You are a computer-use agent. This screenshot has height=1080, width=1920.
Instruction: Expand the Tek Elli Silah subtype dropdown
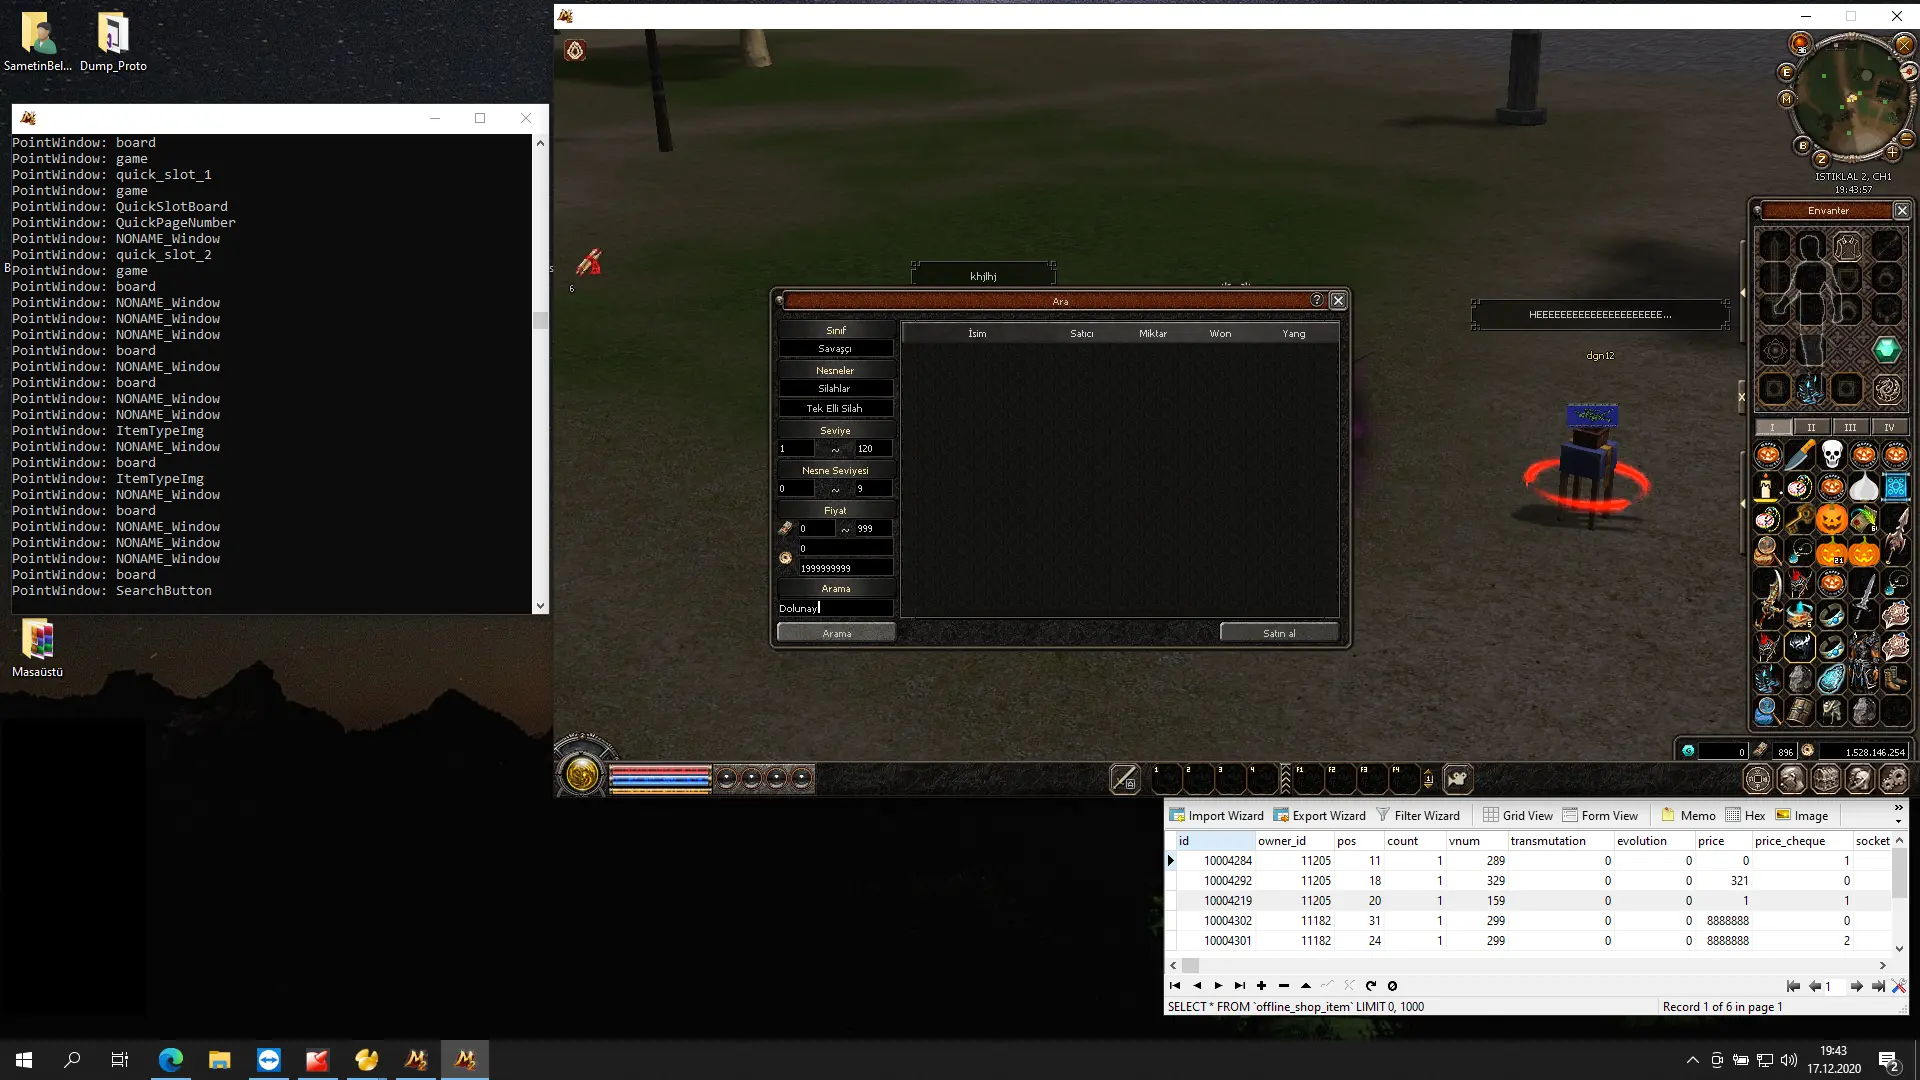coord(835,409)
